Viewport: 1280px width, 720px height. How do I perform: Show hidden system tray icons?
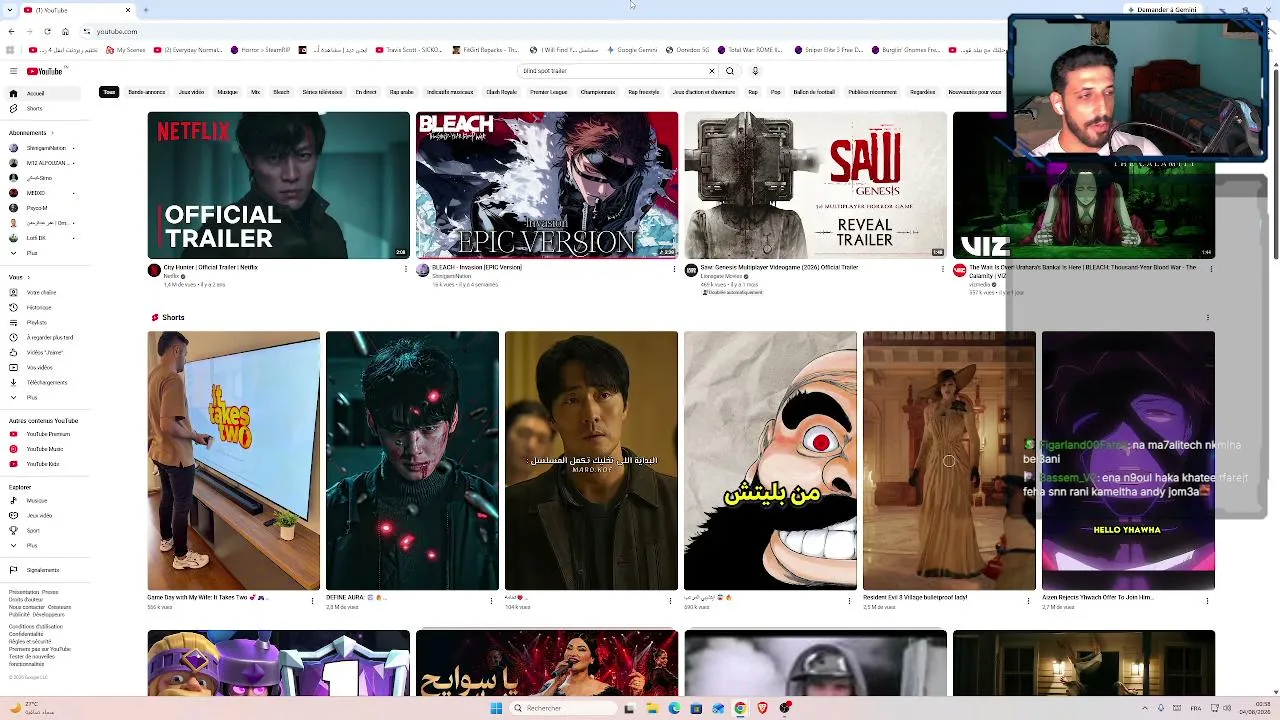[x=1145, y=708]
